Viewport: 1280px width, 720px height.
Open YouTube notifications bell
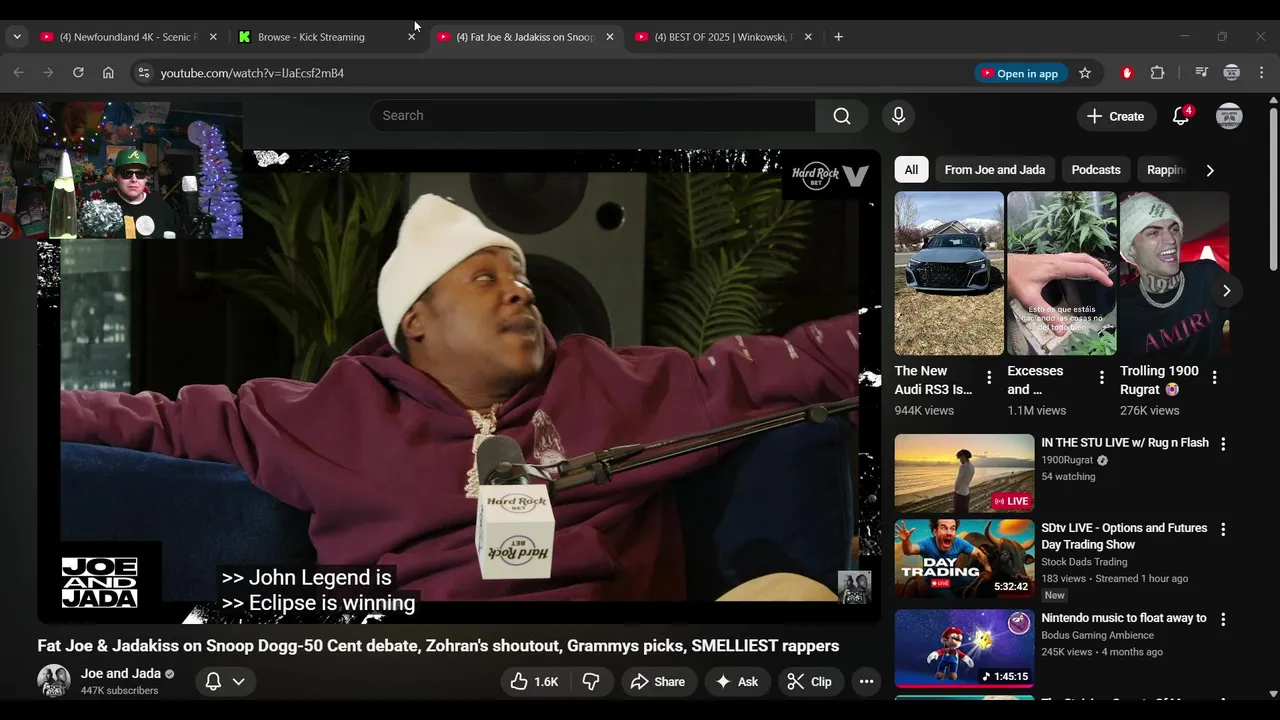point(1181,116)
